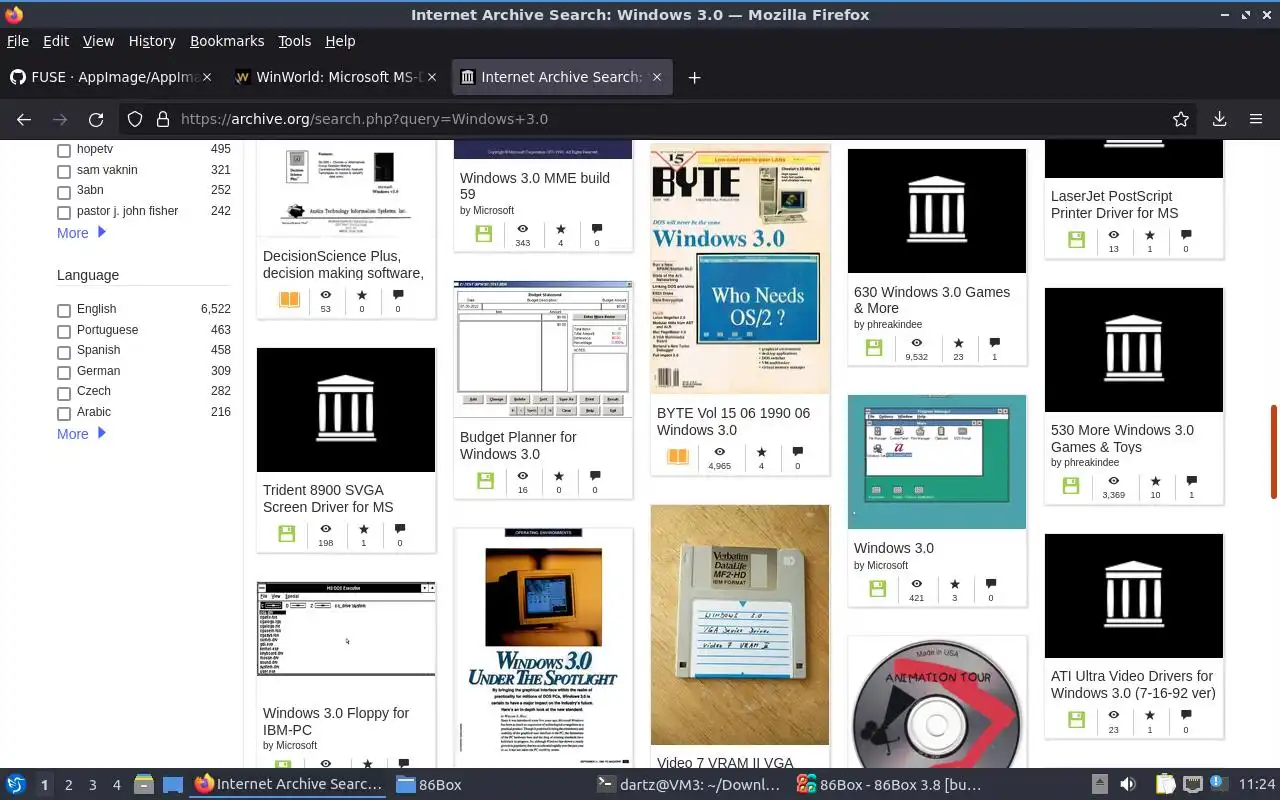Image resolution: width=1280 pixels, height=800 pixels.
Task: Click the volume speaker icon in the system tray
Action: pyautogui.click(x=1128, y=784)
